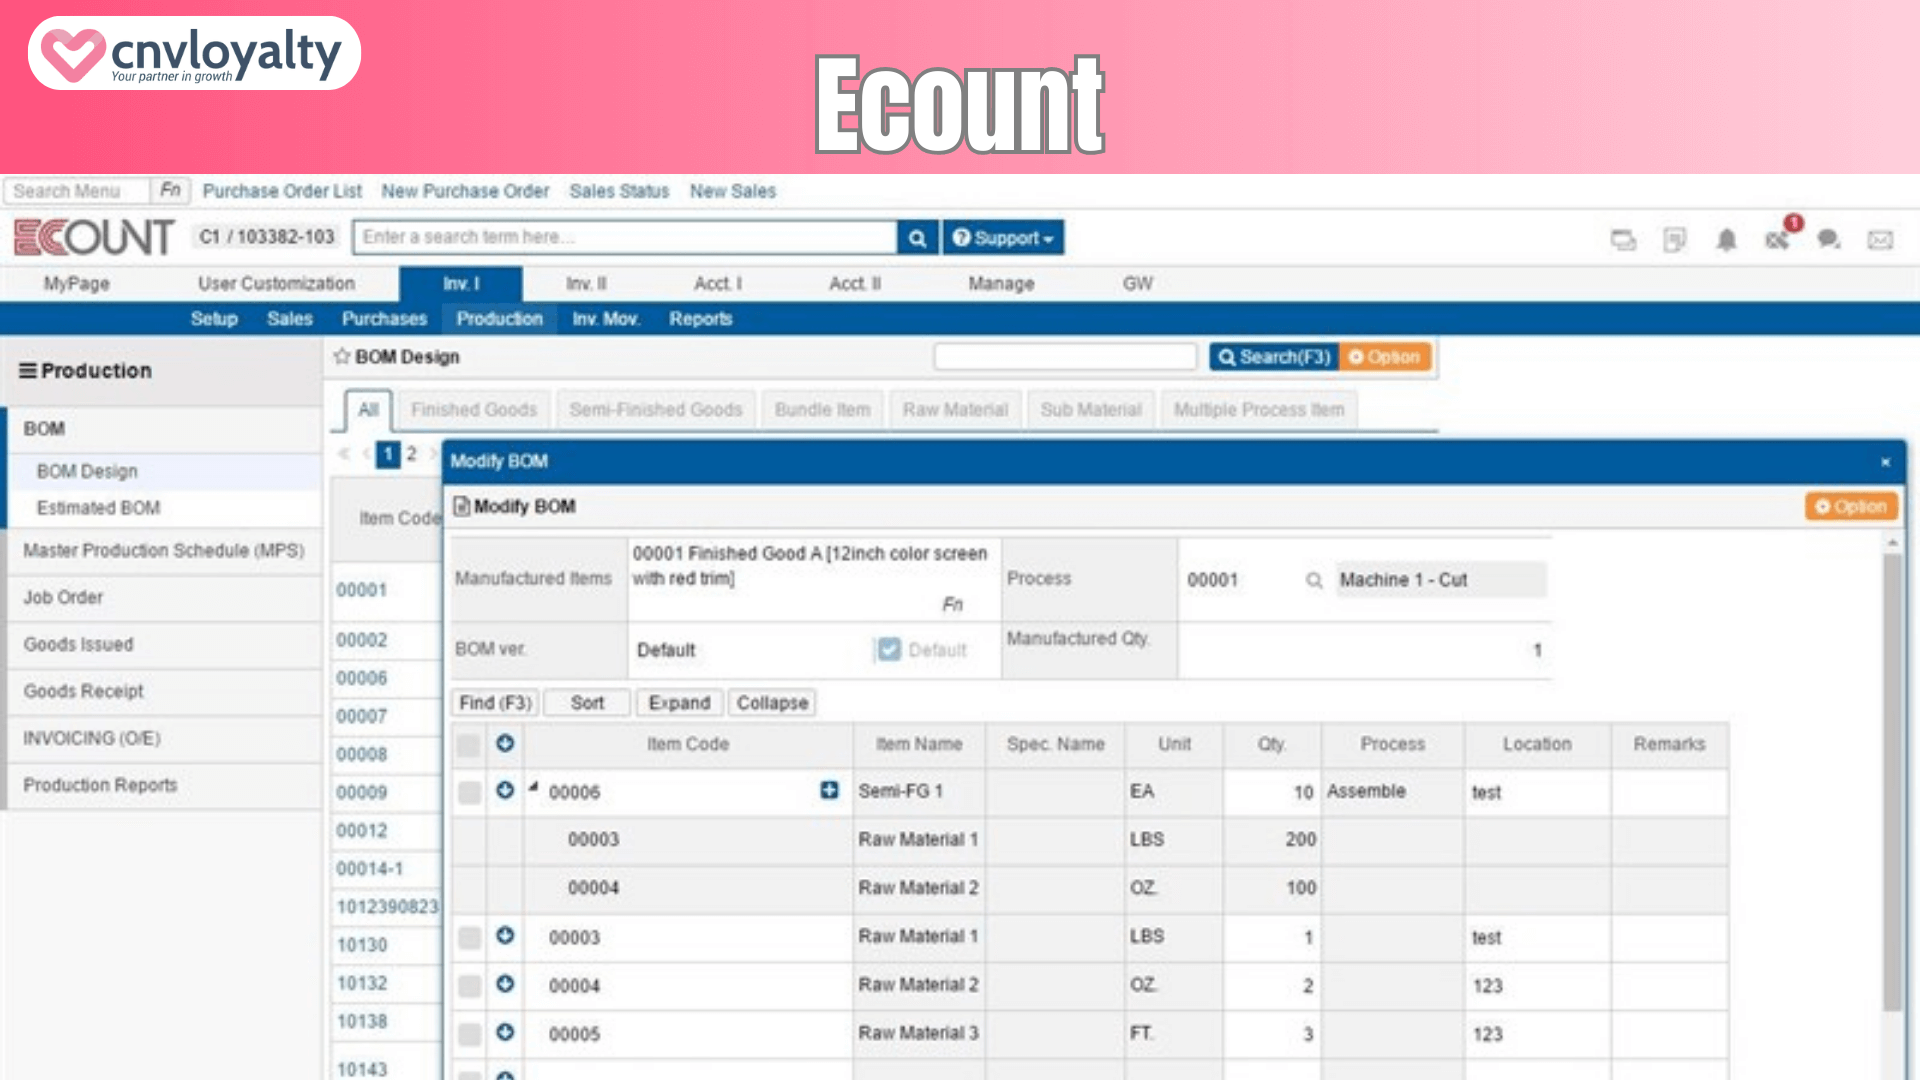Jump to first page double arrow in BOM list
The width and height of the screenshot is (1920, 1080).
[344, 454]
